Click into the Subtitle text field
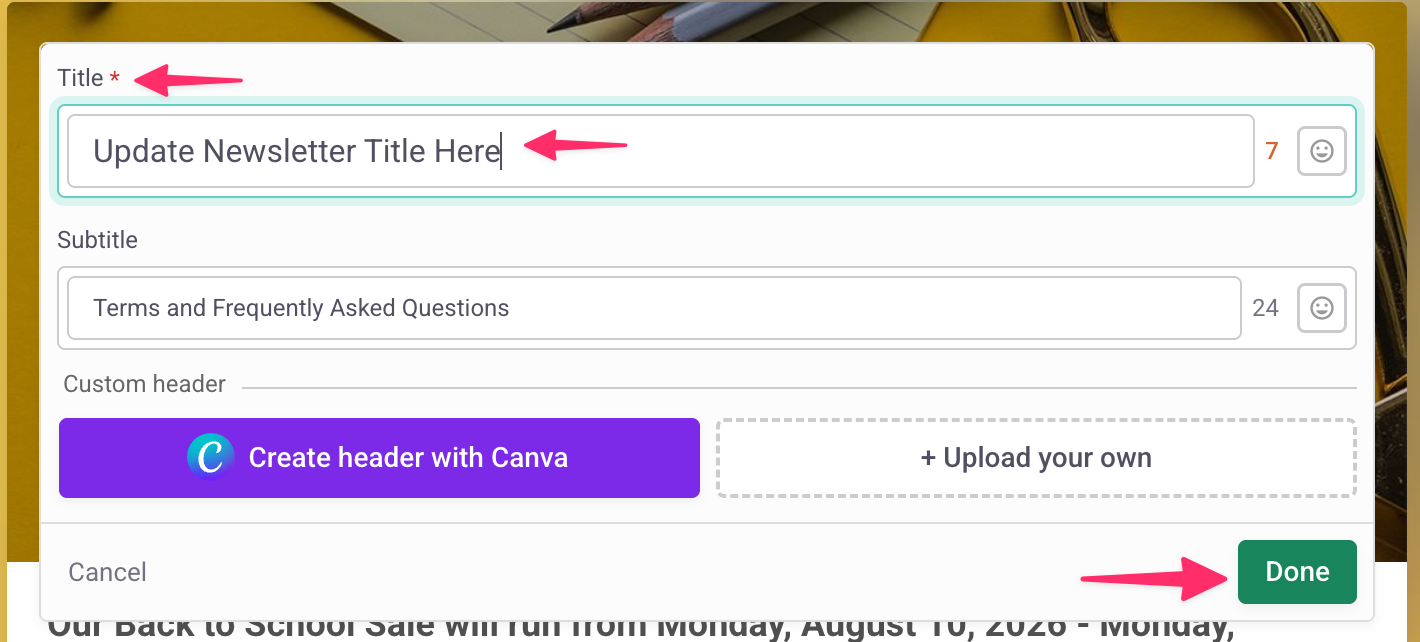Image resolution: width=1420 pixels, height=642 pixels. tap(654, 308)
